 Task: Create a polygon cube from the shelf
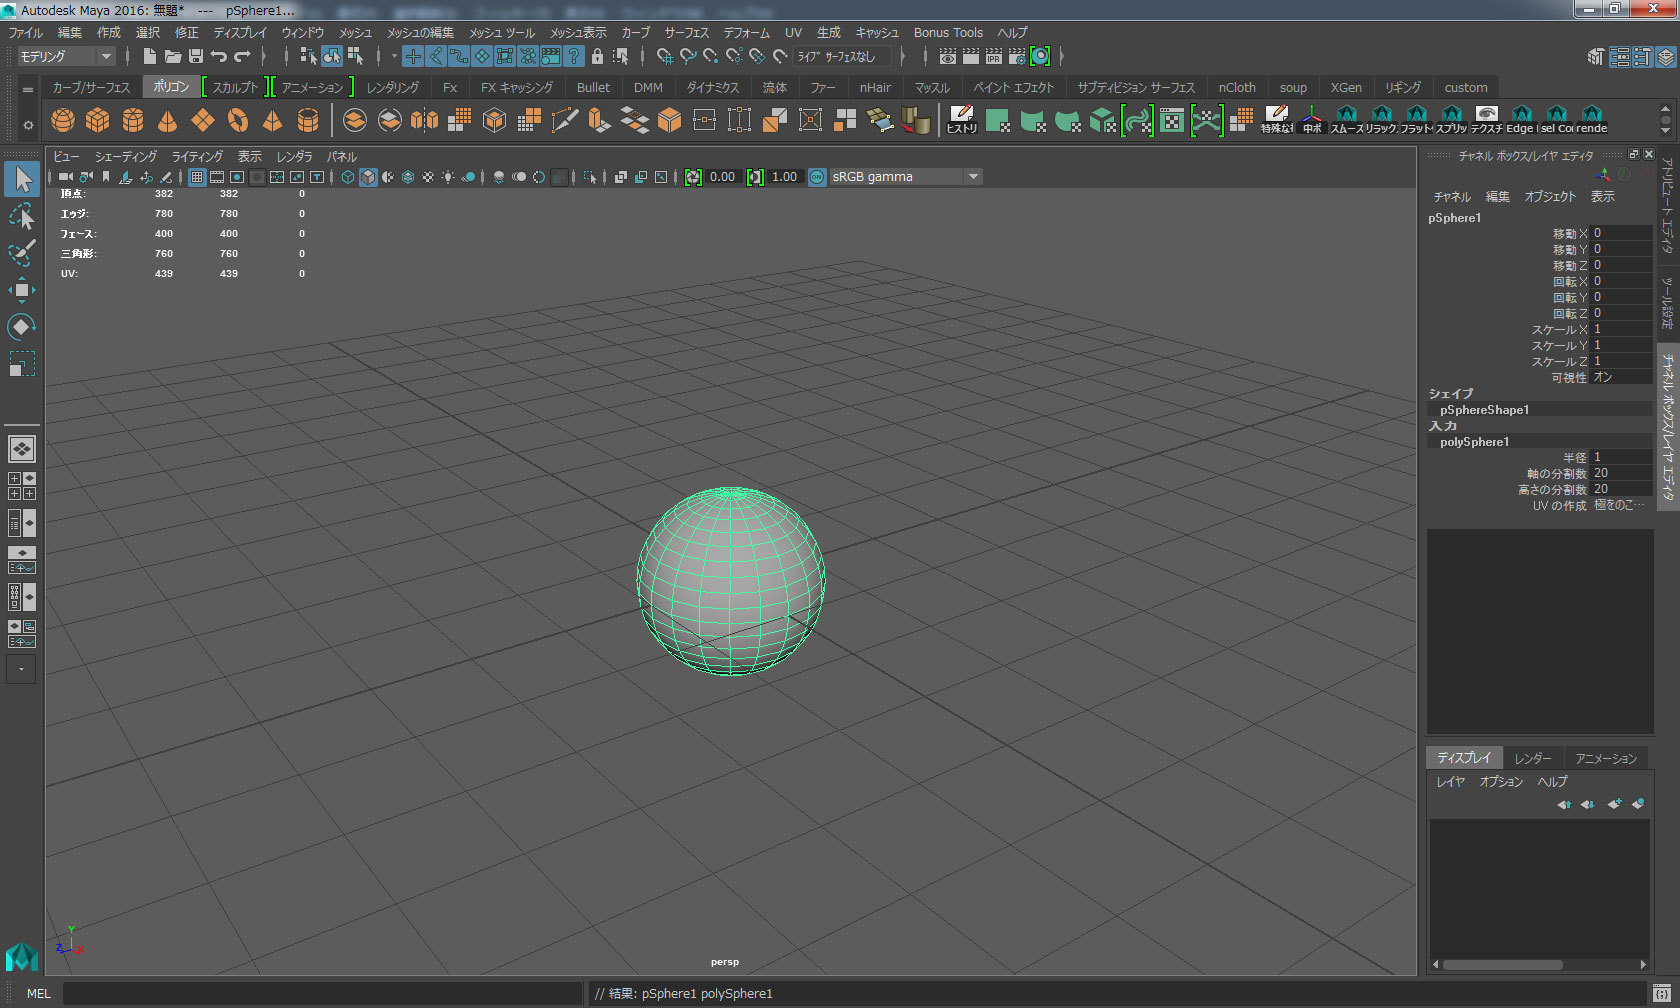(x=98, y=121)
